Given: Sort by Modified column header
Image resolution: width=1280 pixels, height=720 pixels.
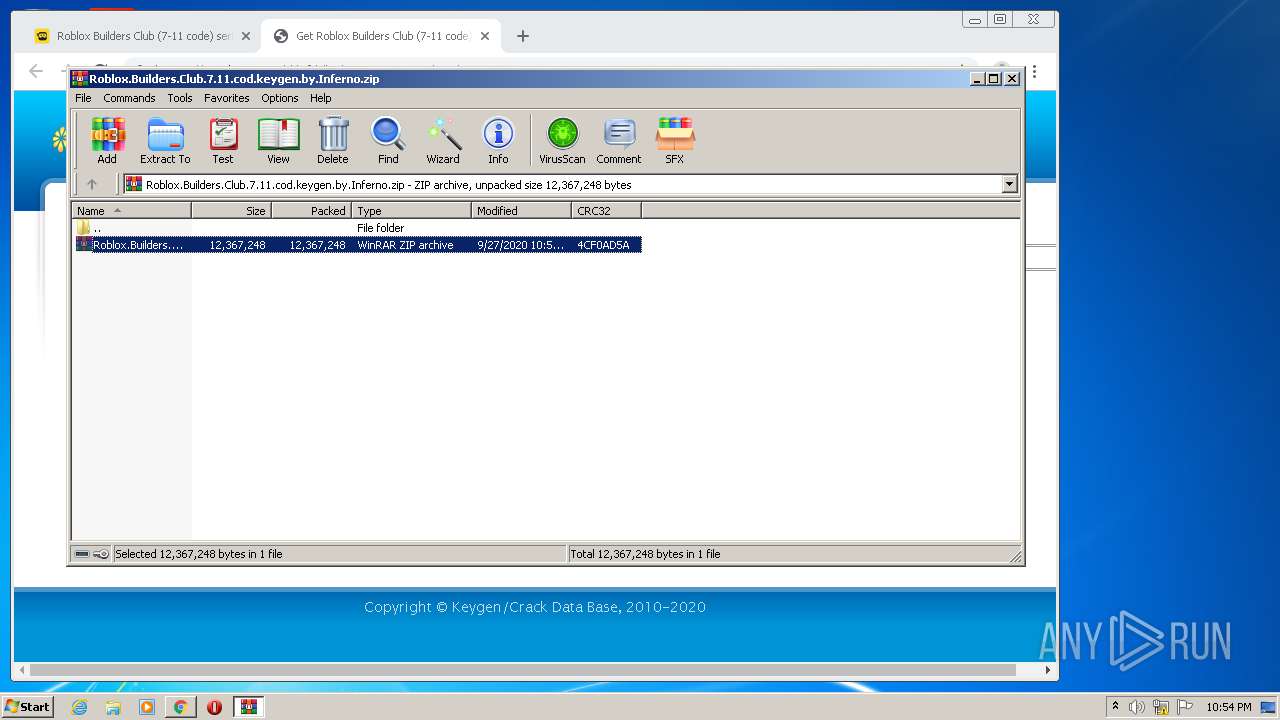Looking at the screenshot, I should point(521,211).
